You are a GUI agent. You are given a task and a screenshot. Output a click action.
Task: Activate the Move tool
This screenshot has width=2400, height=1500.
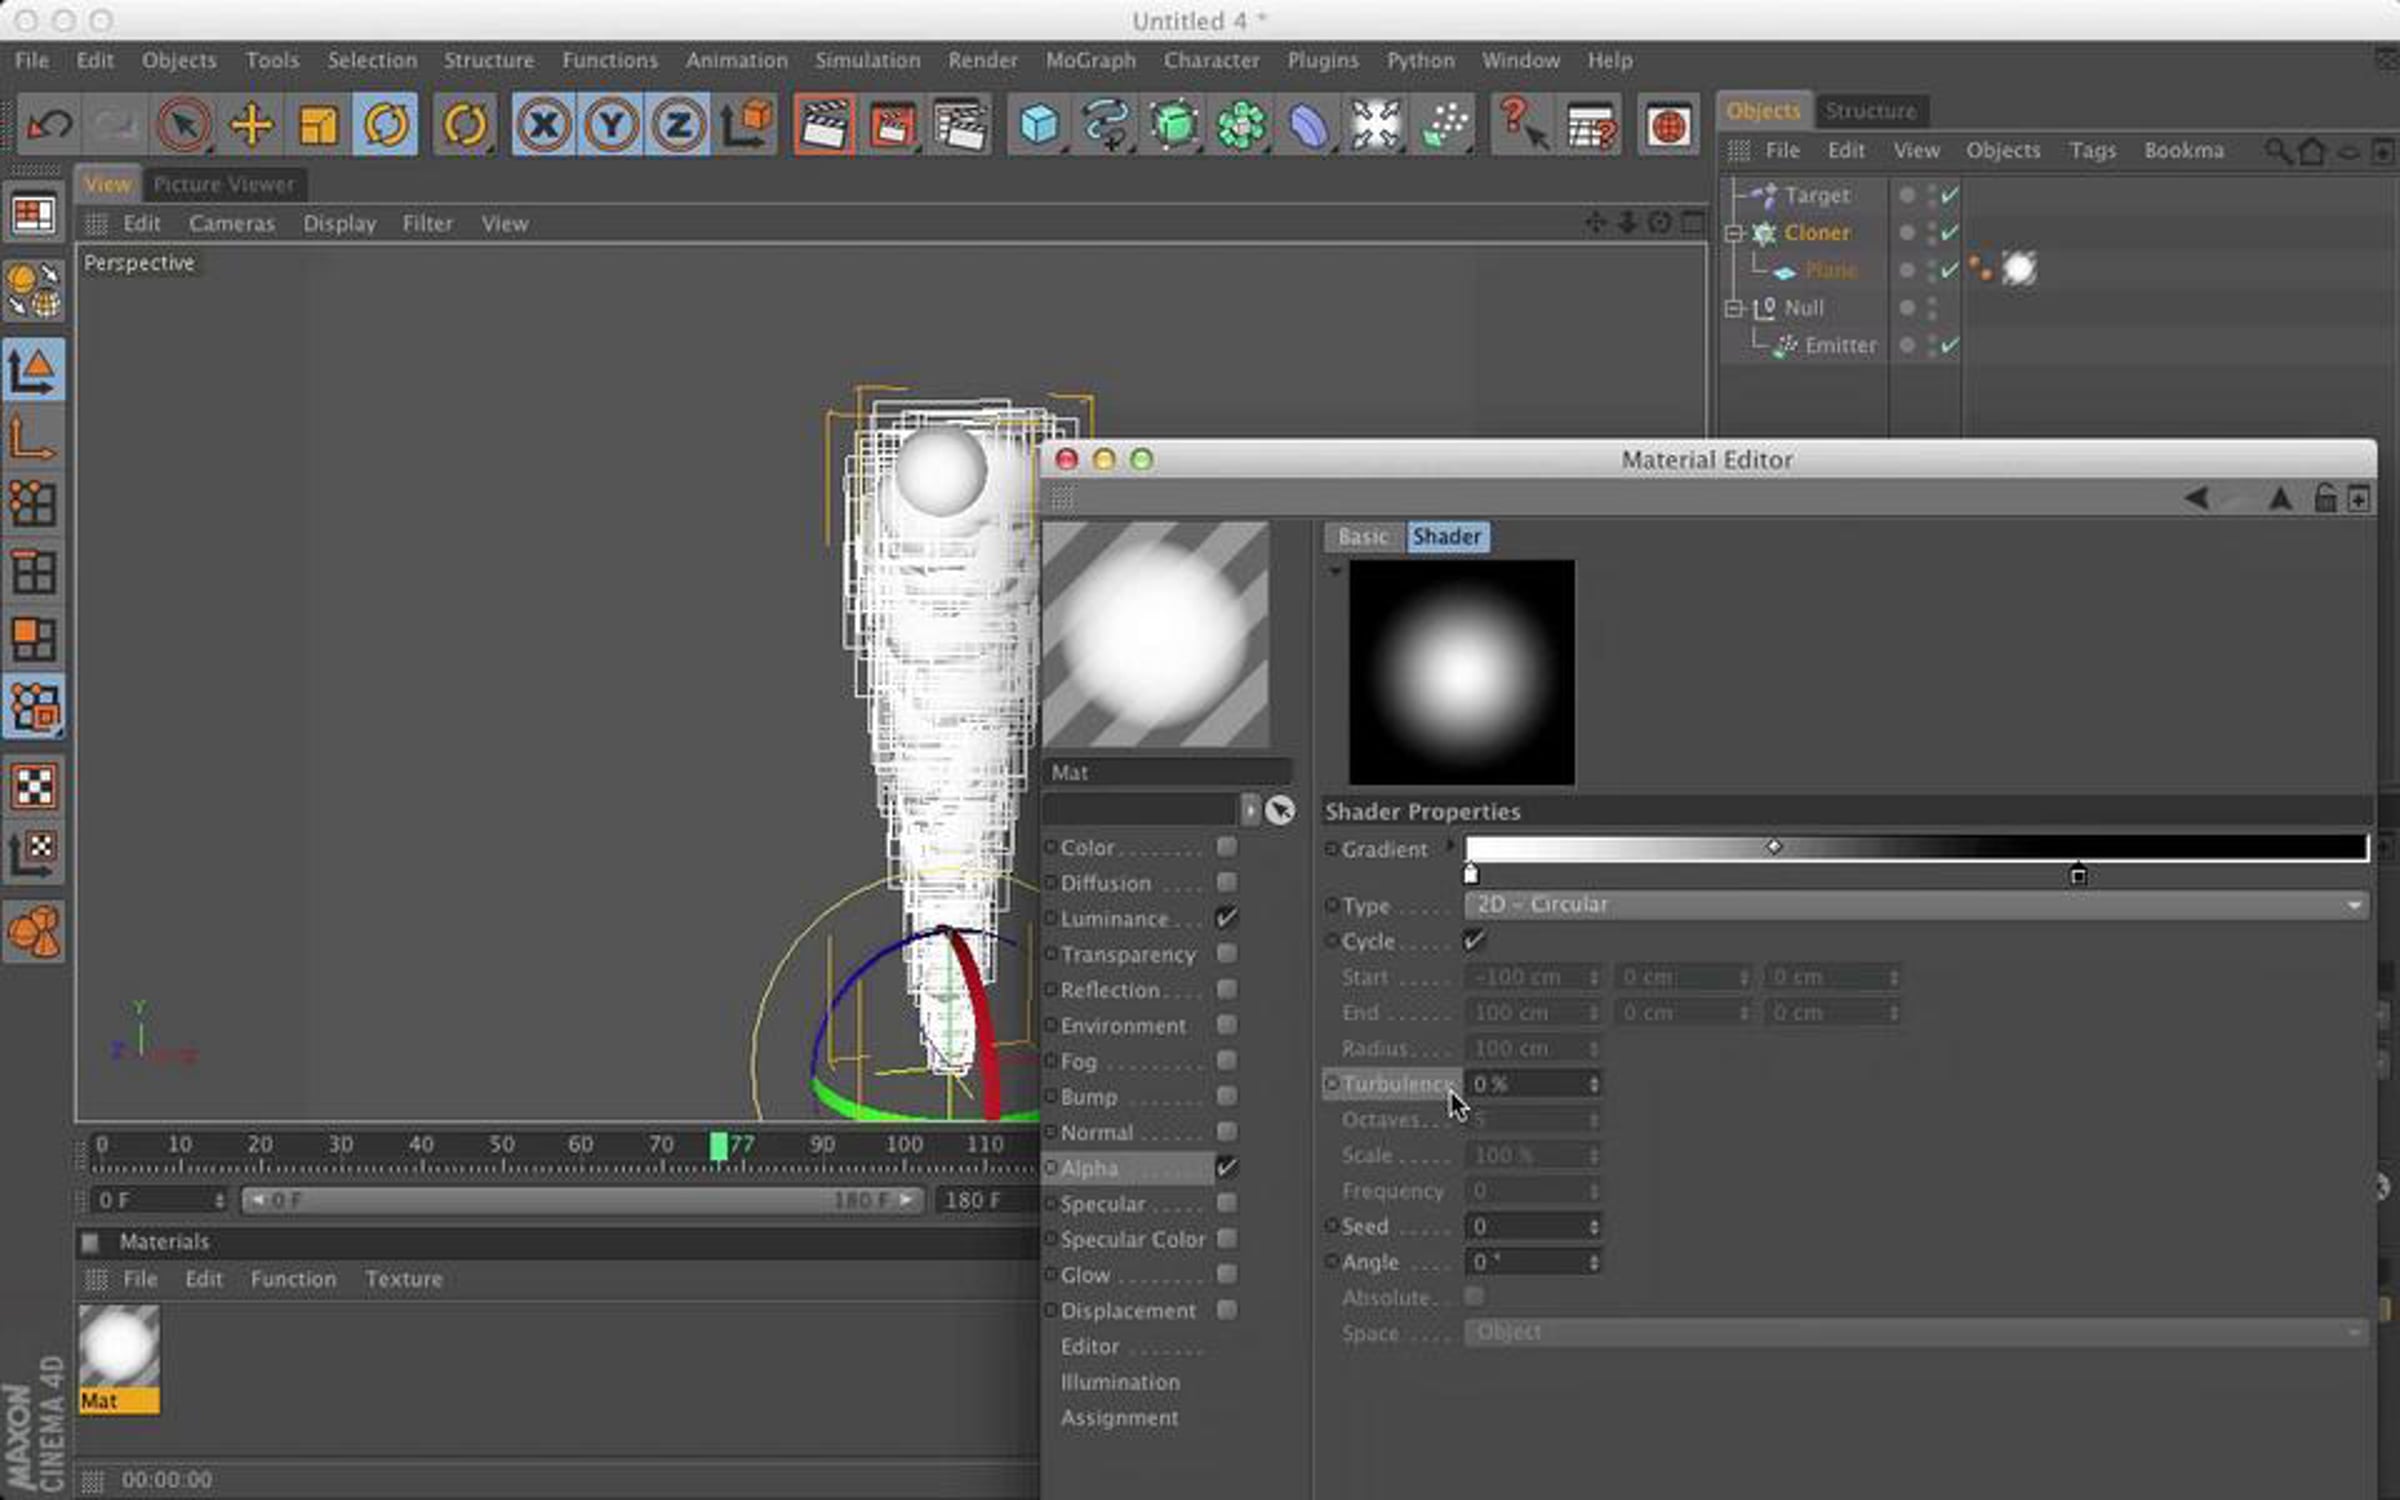pos(251,125)
